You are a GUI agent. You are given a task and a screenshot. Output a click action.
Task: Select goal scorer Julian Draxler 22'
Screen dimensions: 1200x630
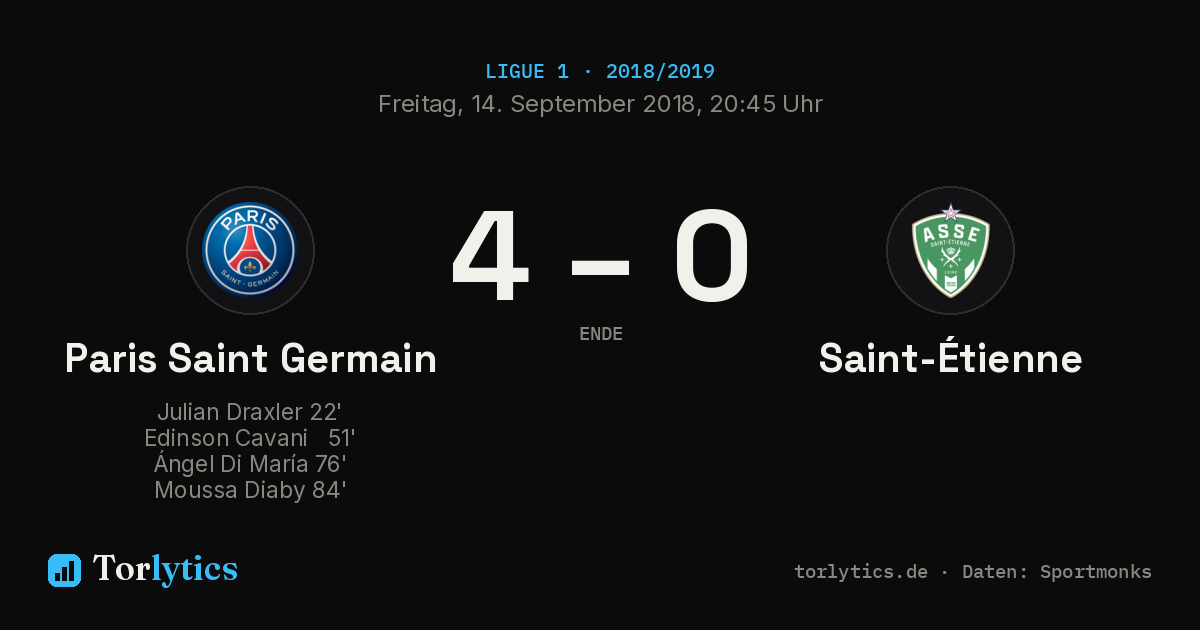pos(250,412)
